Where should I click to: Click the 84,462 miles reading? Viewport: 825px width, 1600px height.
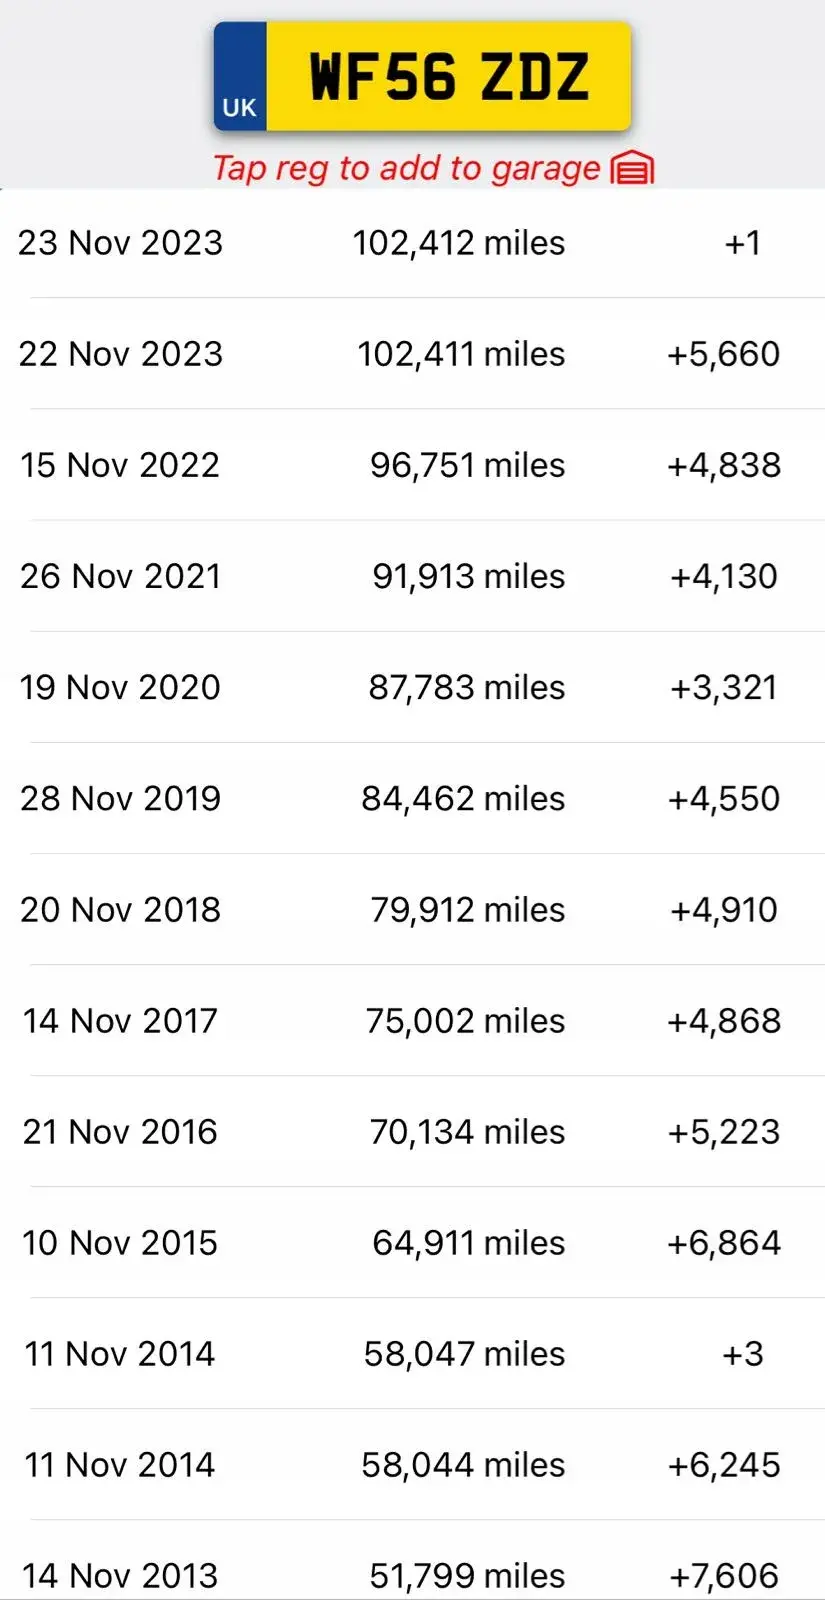[x=463, y=798]
